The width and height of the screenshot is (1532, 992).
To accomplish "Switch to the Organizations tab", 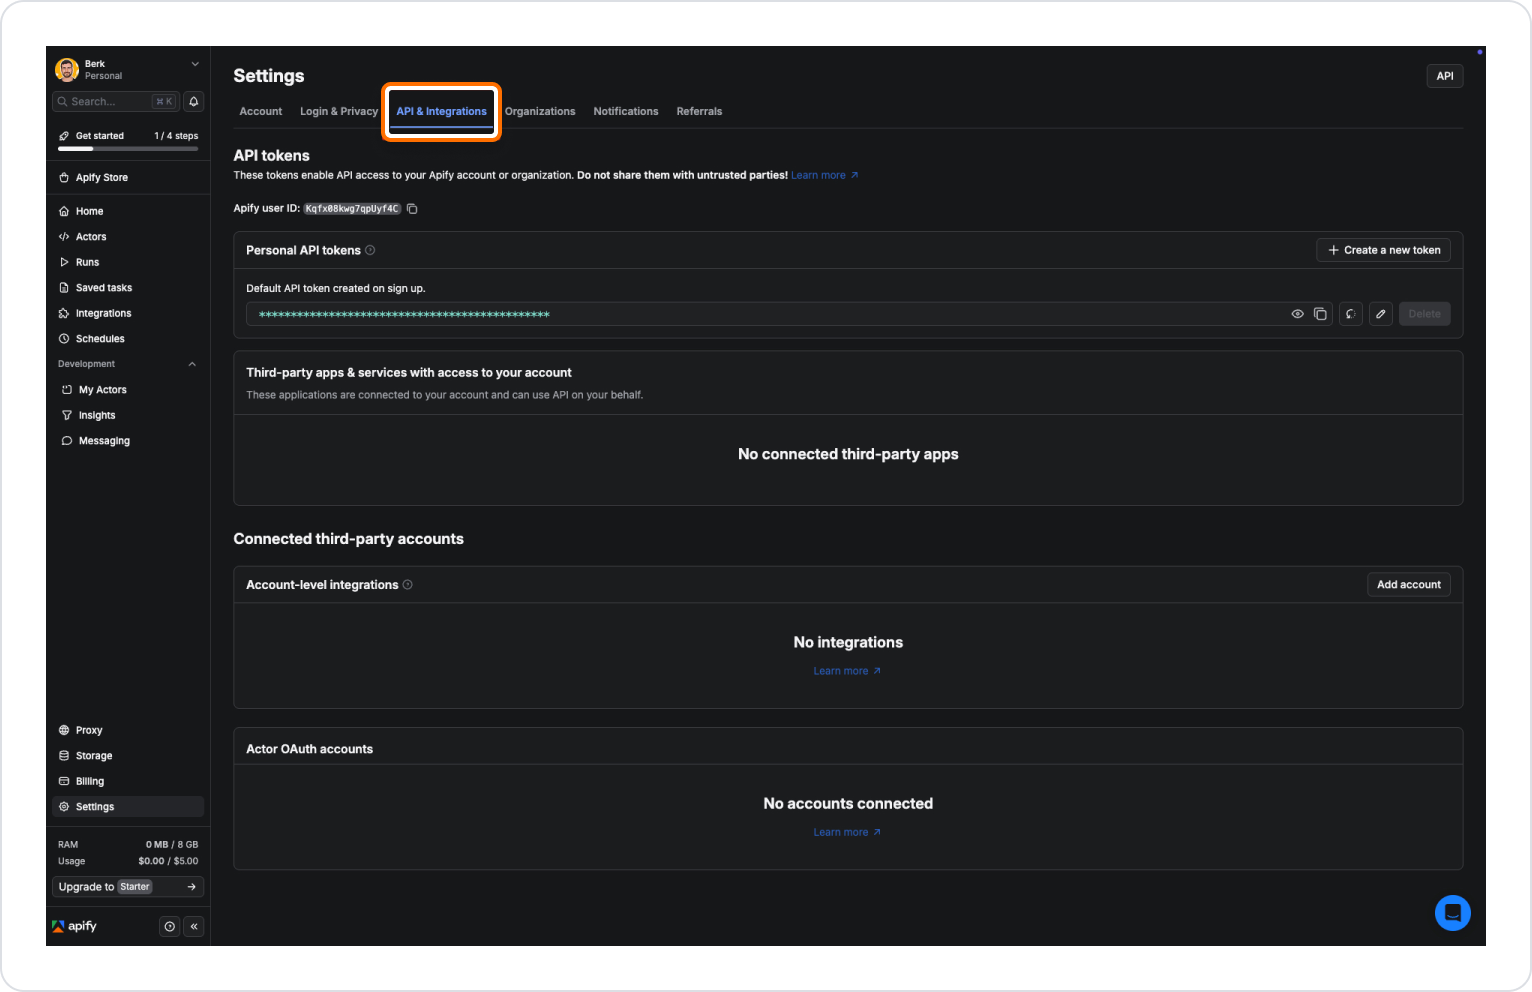I will click(540, 111).
